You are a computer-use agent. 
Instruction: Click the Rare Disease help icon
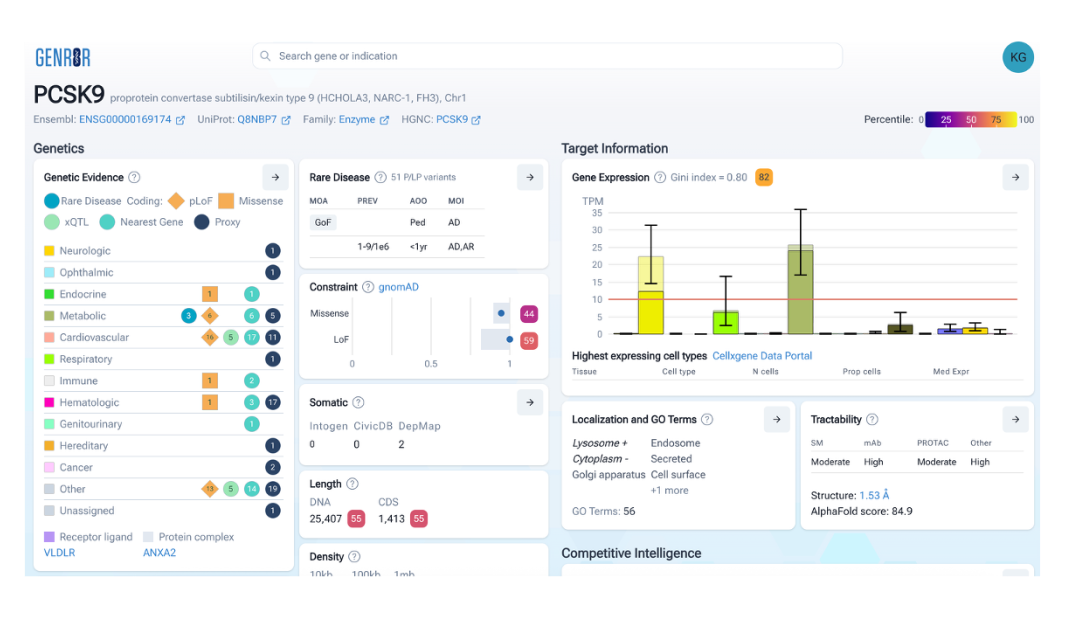(379, 178)
